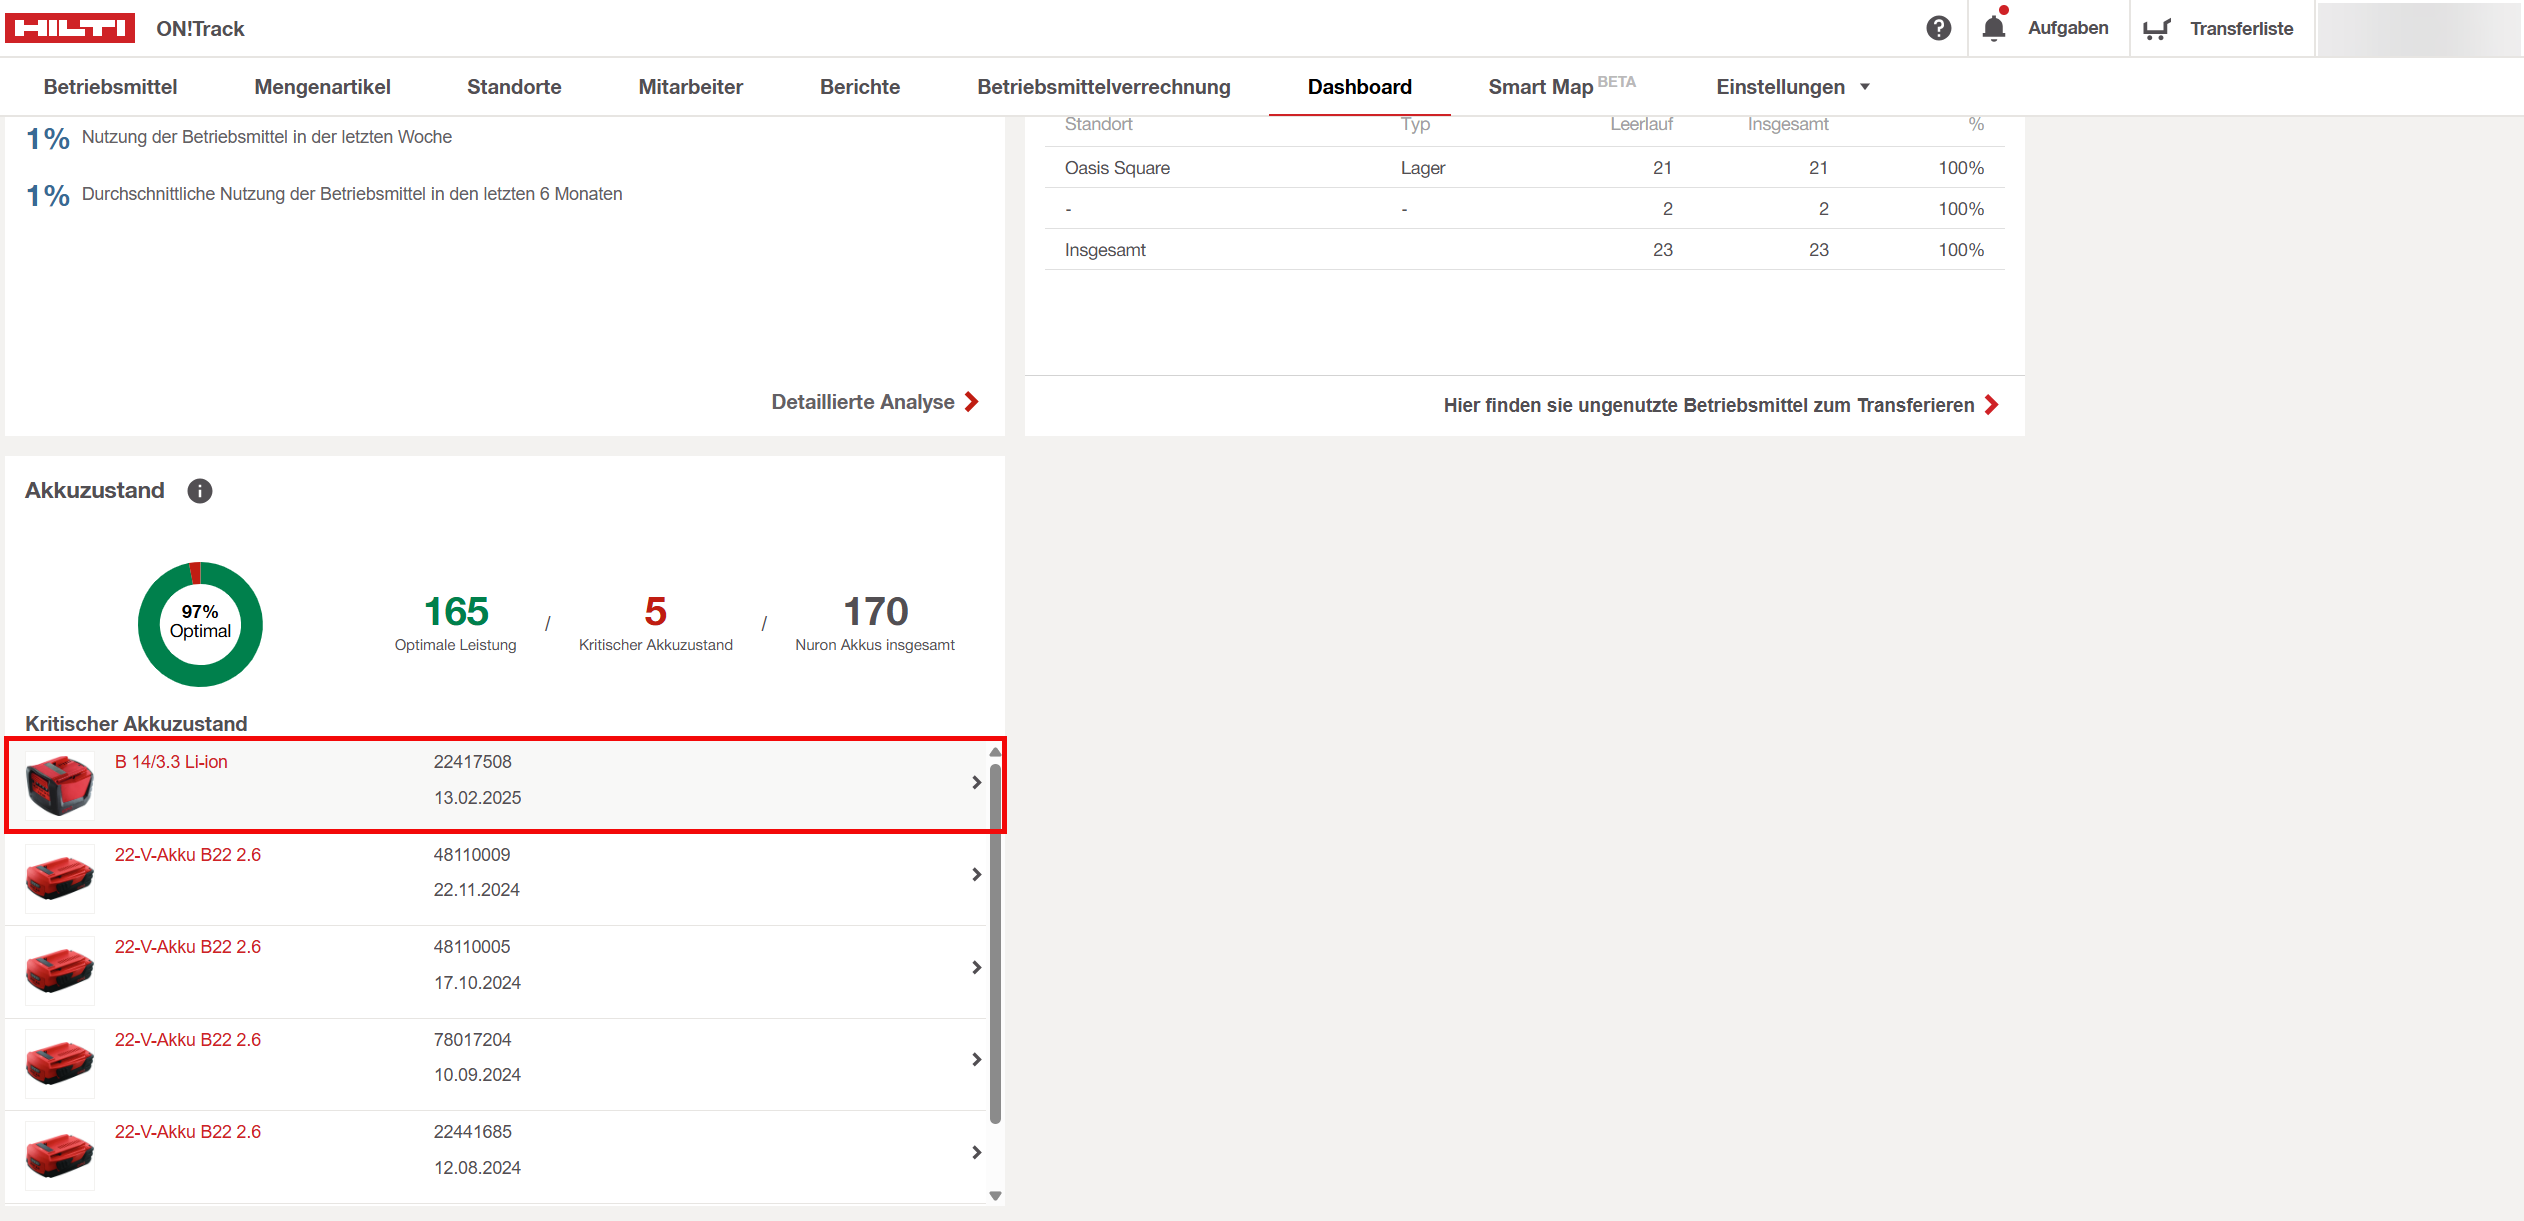Screen dimensions: 2524x1221
Task: Click scroll down arrow of battery list
Action: point(995,1196)
